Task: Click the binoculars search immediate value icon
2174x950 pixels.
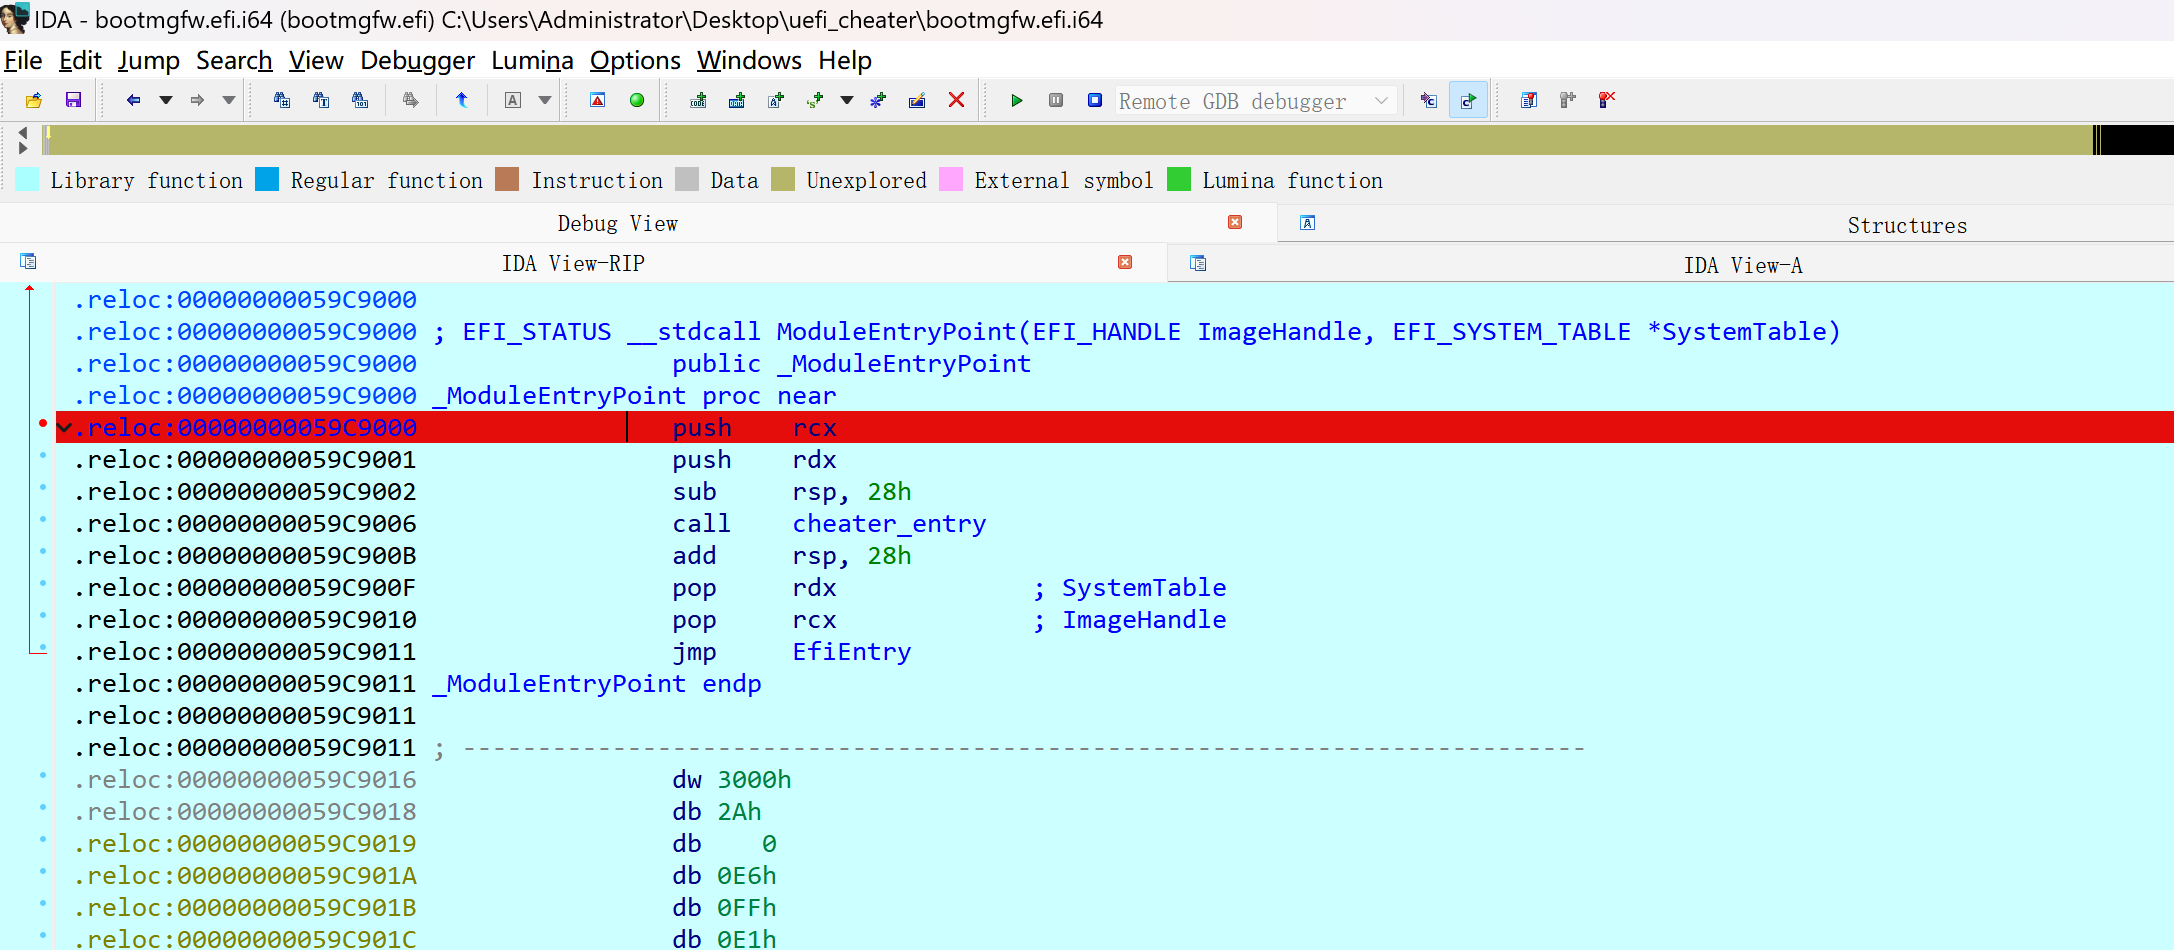Action: [x=282, y=100]
